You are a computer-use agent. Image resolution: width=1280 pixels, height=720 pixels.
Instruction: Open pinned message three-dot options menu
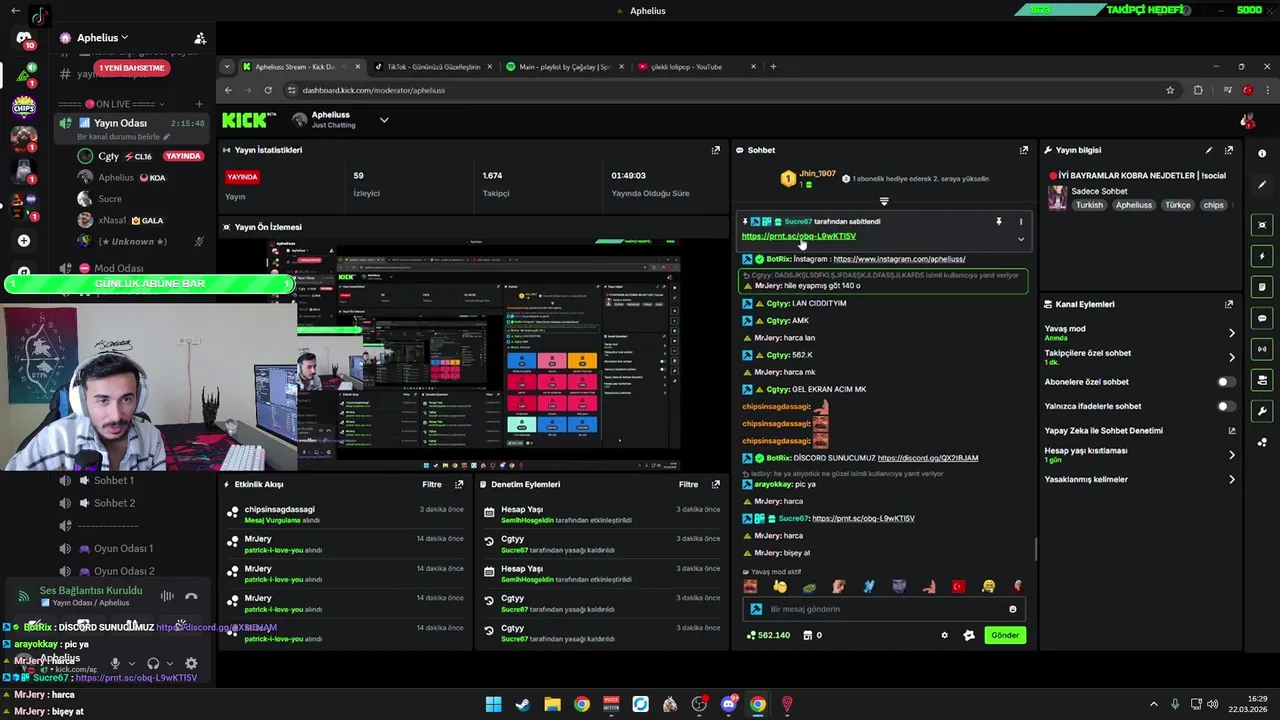tap(1021, 221)
